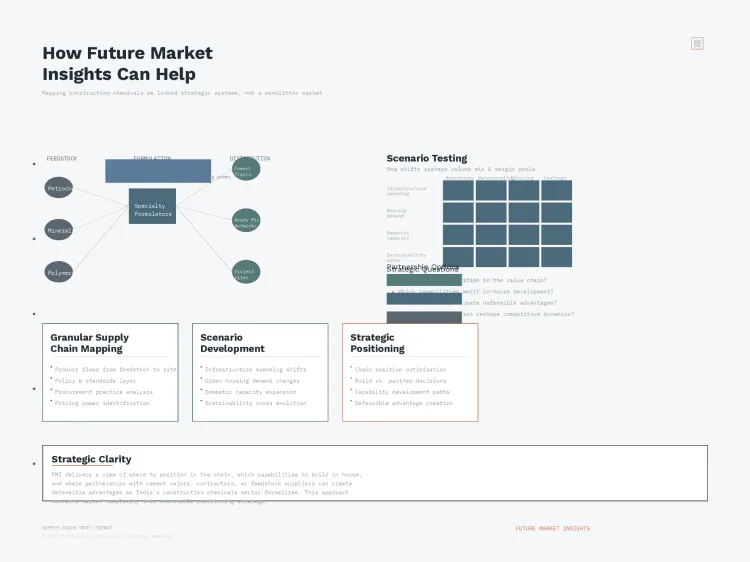Click the top-left cell of scenario grid

click(458, 190)
